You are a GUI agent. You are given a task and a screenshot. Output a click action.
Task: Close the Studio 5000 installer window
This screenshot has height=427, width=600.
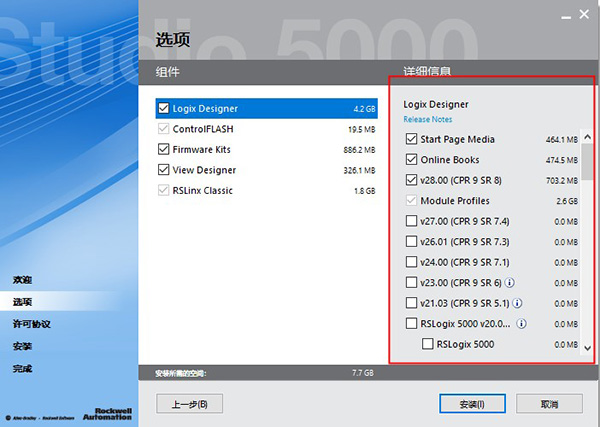(x=584, y=15)
